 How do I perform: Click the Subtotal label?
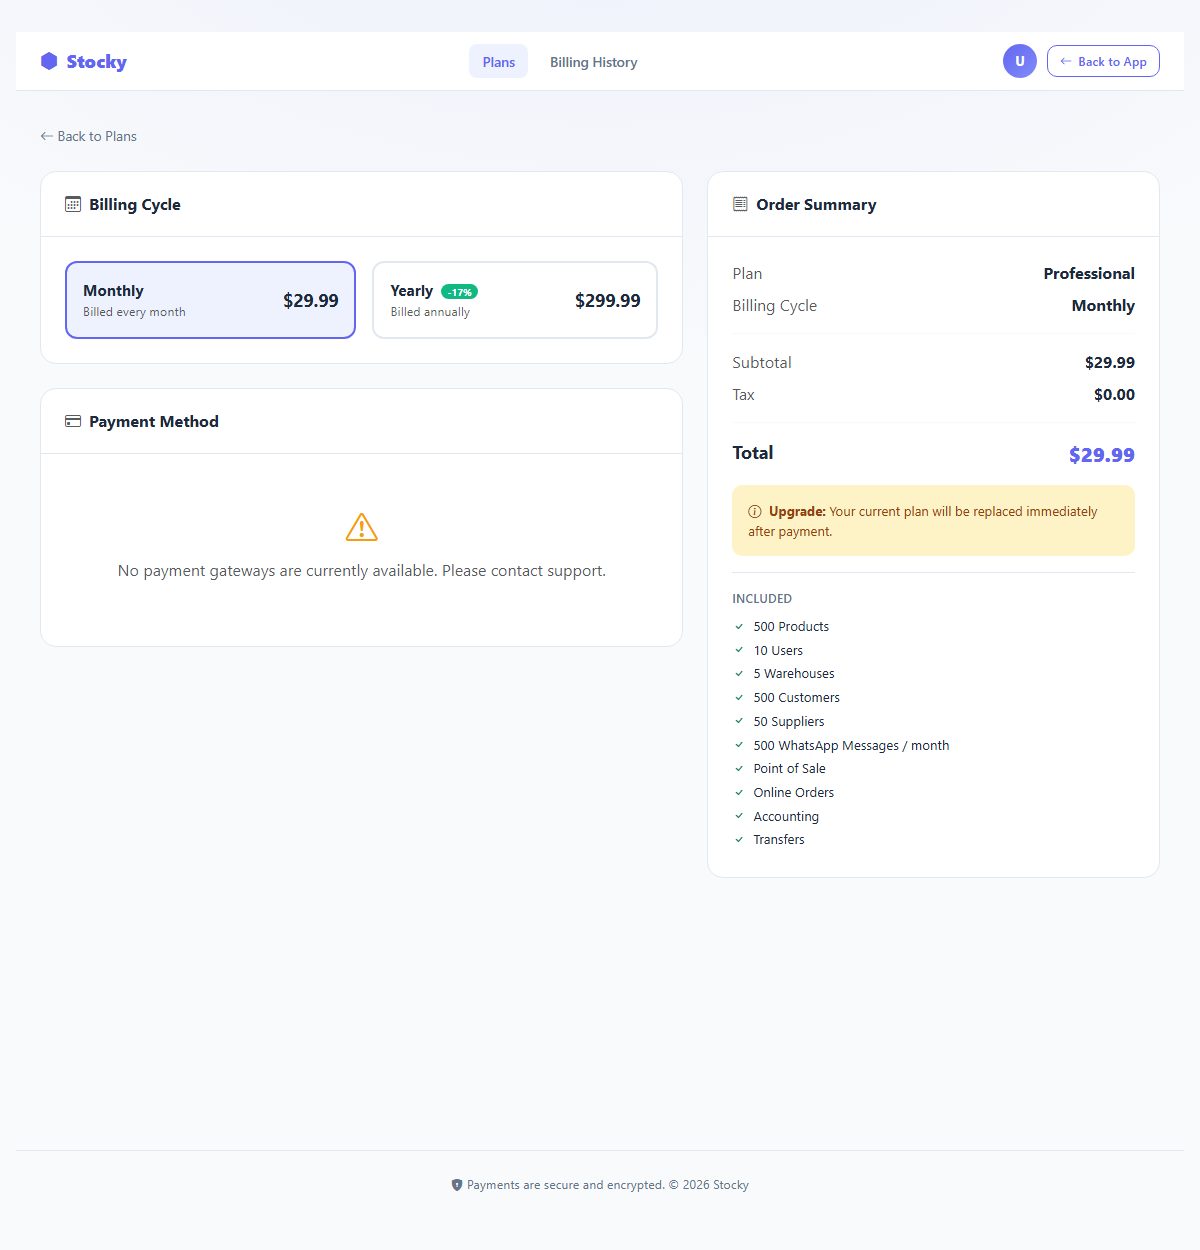pyautogui.click(x=762, y=362)
